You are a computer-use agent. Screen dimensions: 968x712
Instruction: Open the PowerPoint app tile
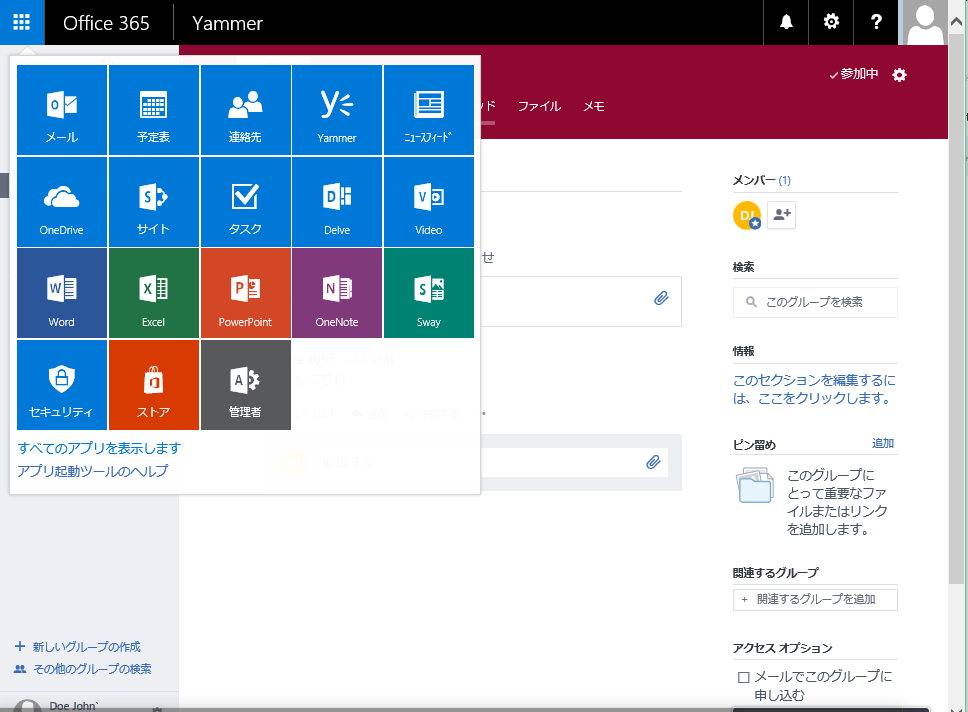[x=246, y=293]
